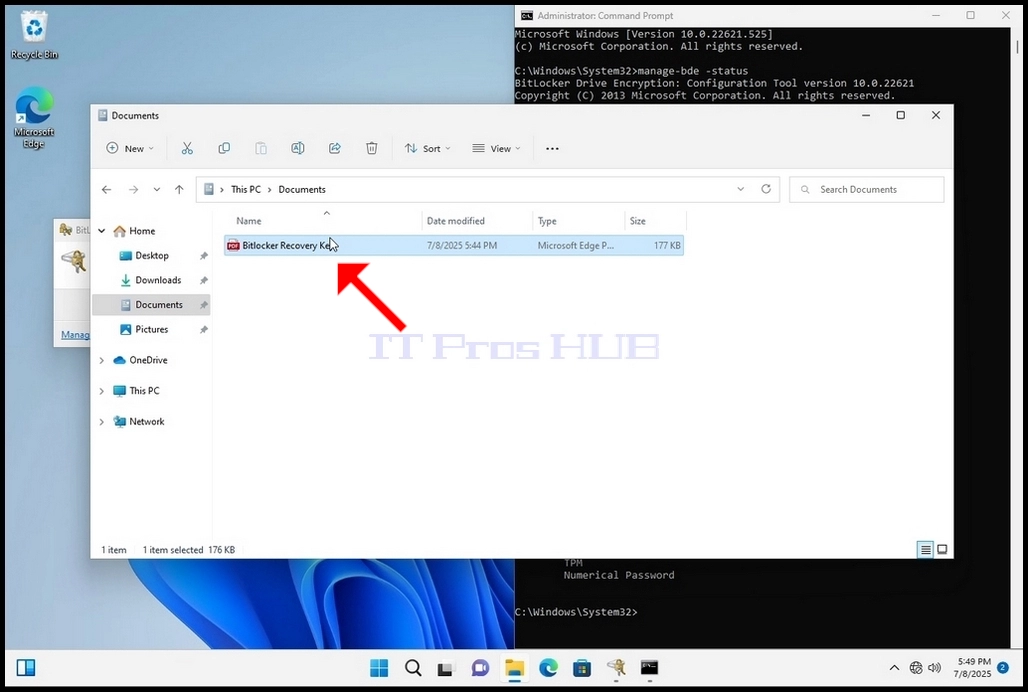This screenshot has height=692, width=1028.
Task: Open the Sort dropdown menu
Action: coord(427,149)
